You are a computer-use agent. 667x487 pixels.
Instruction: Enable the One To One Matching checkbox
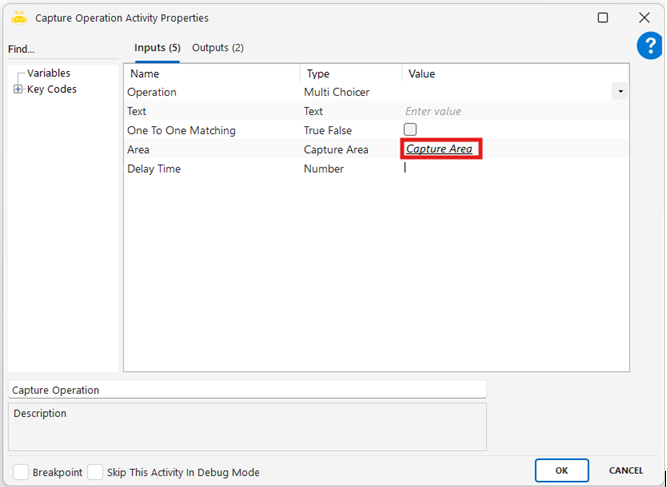point(410,130)
